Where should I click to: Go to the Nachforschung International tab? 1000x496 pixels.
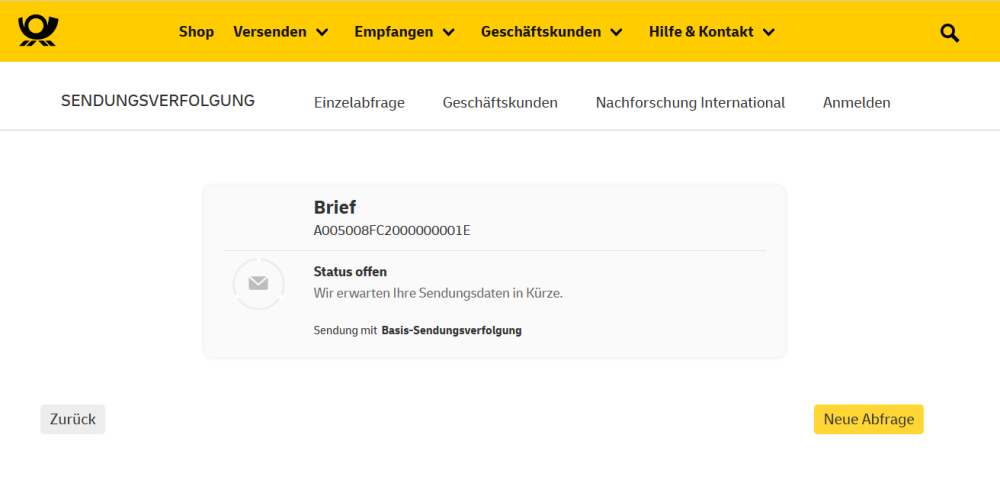690,102
